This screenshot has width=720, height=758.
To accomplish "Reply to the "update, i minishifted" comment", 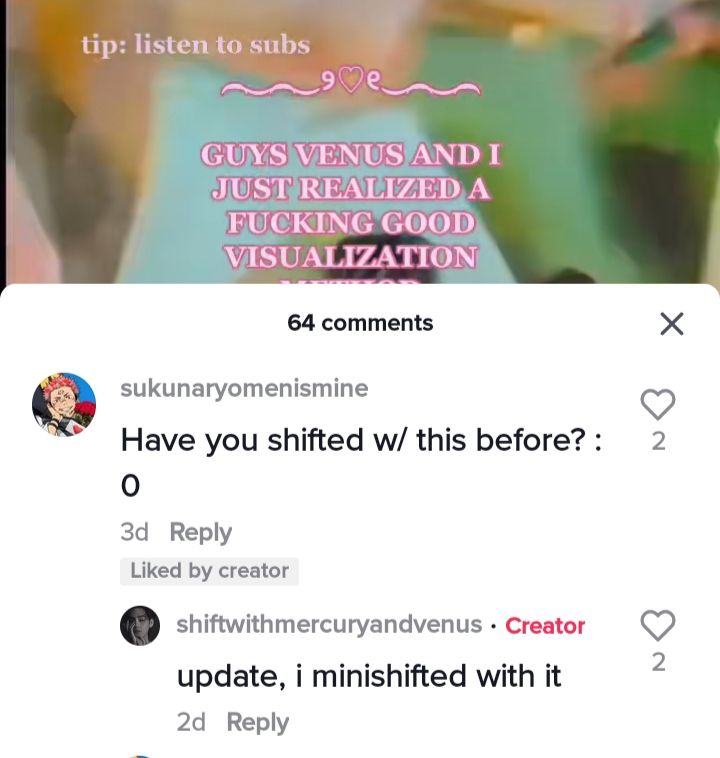I will (x=258, y=722).
